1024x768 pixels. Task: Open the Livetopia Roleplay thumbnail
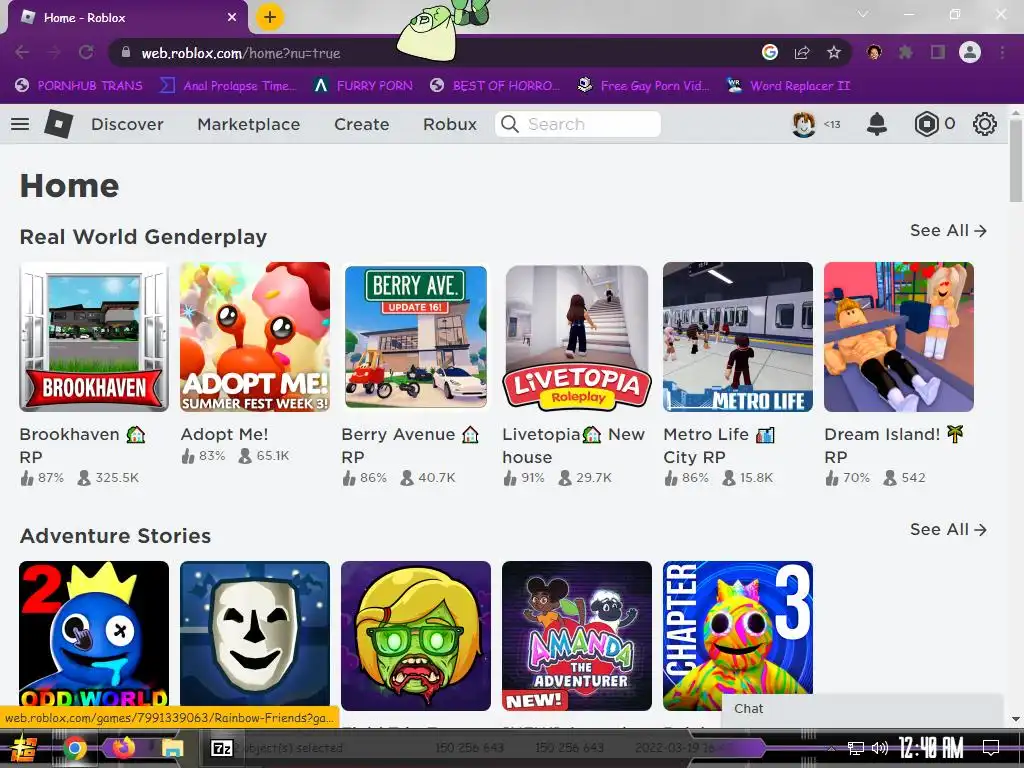[x=577, y=337]
